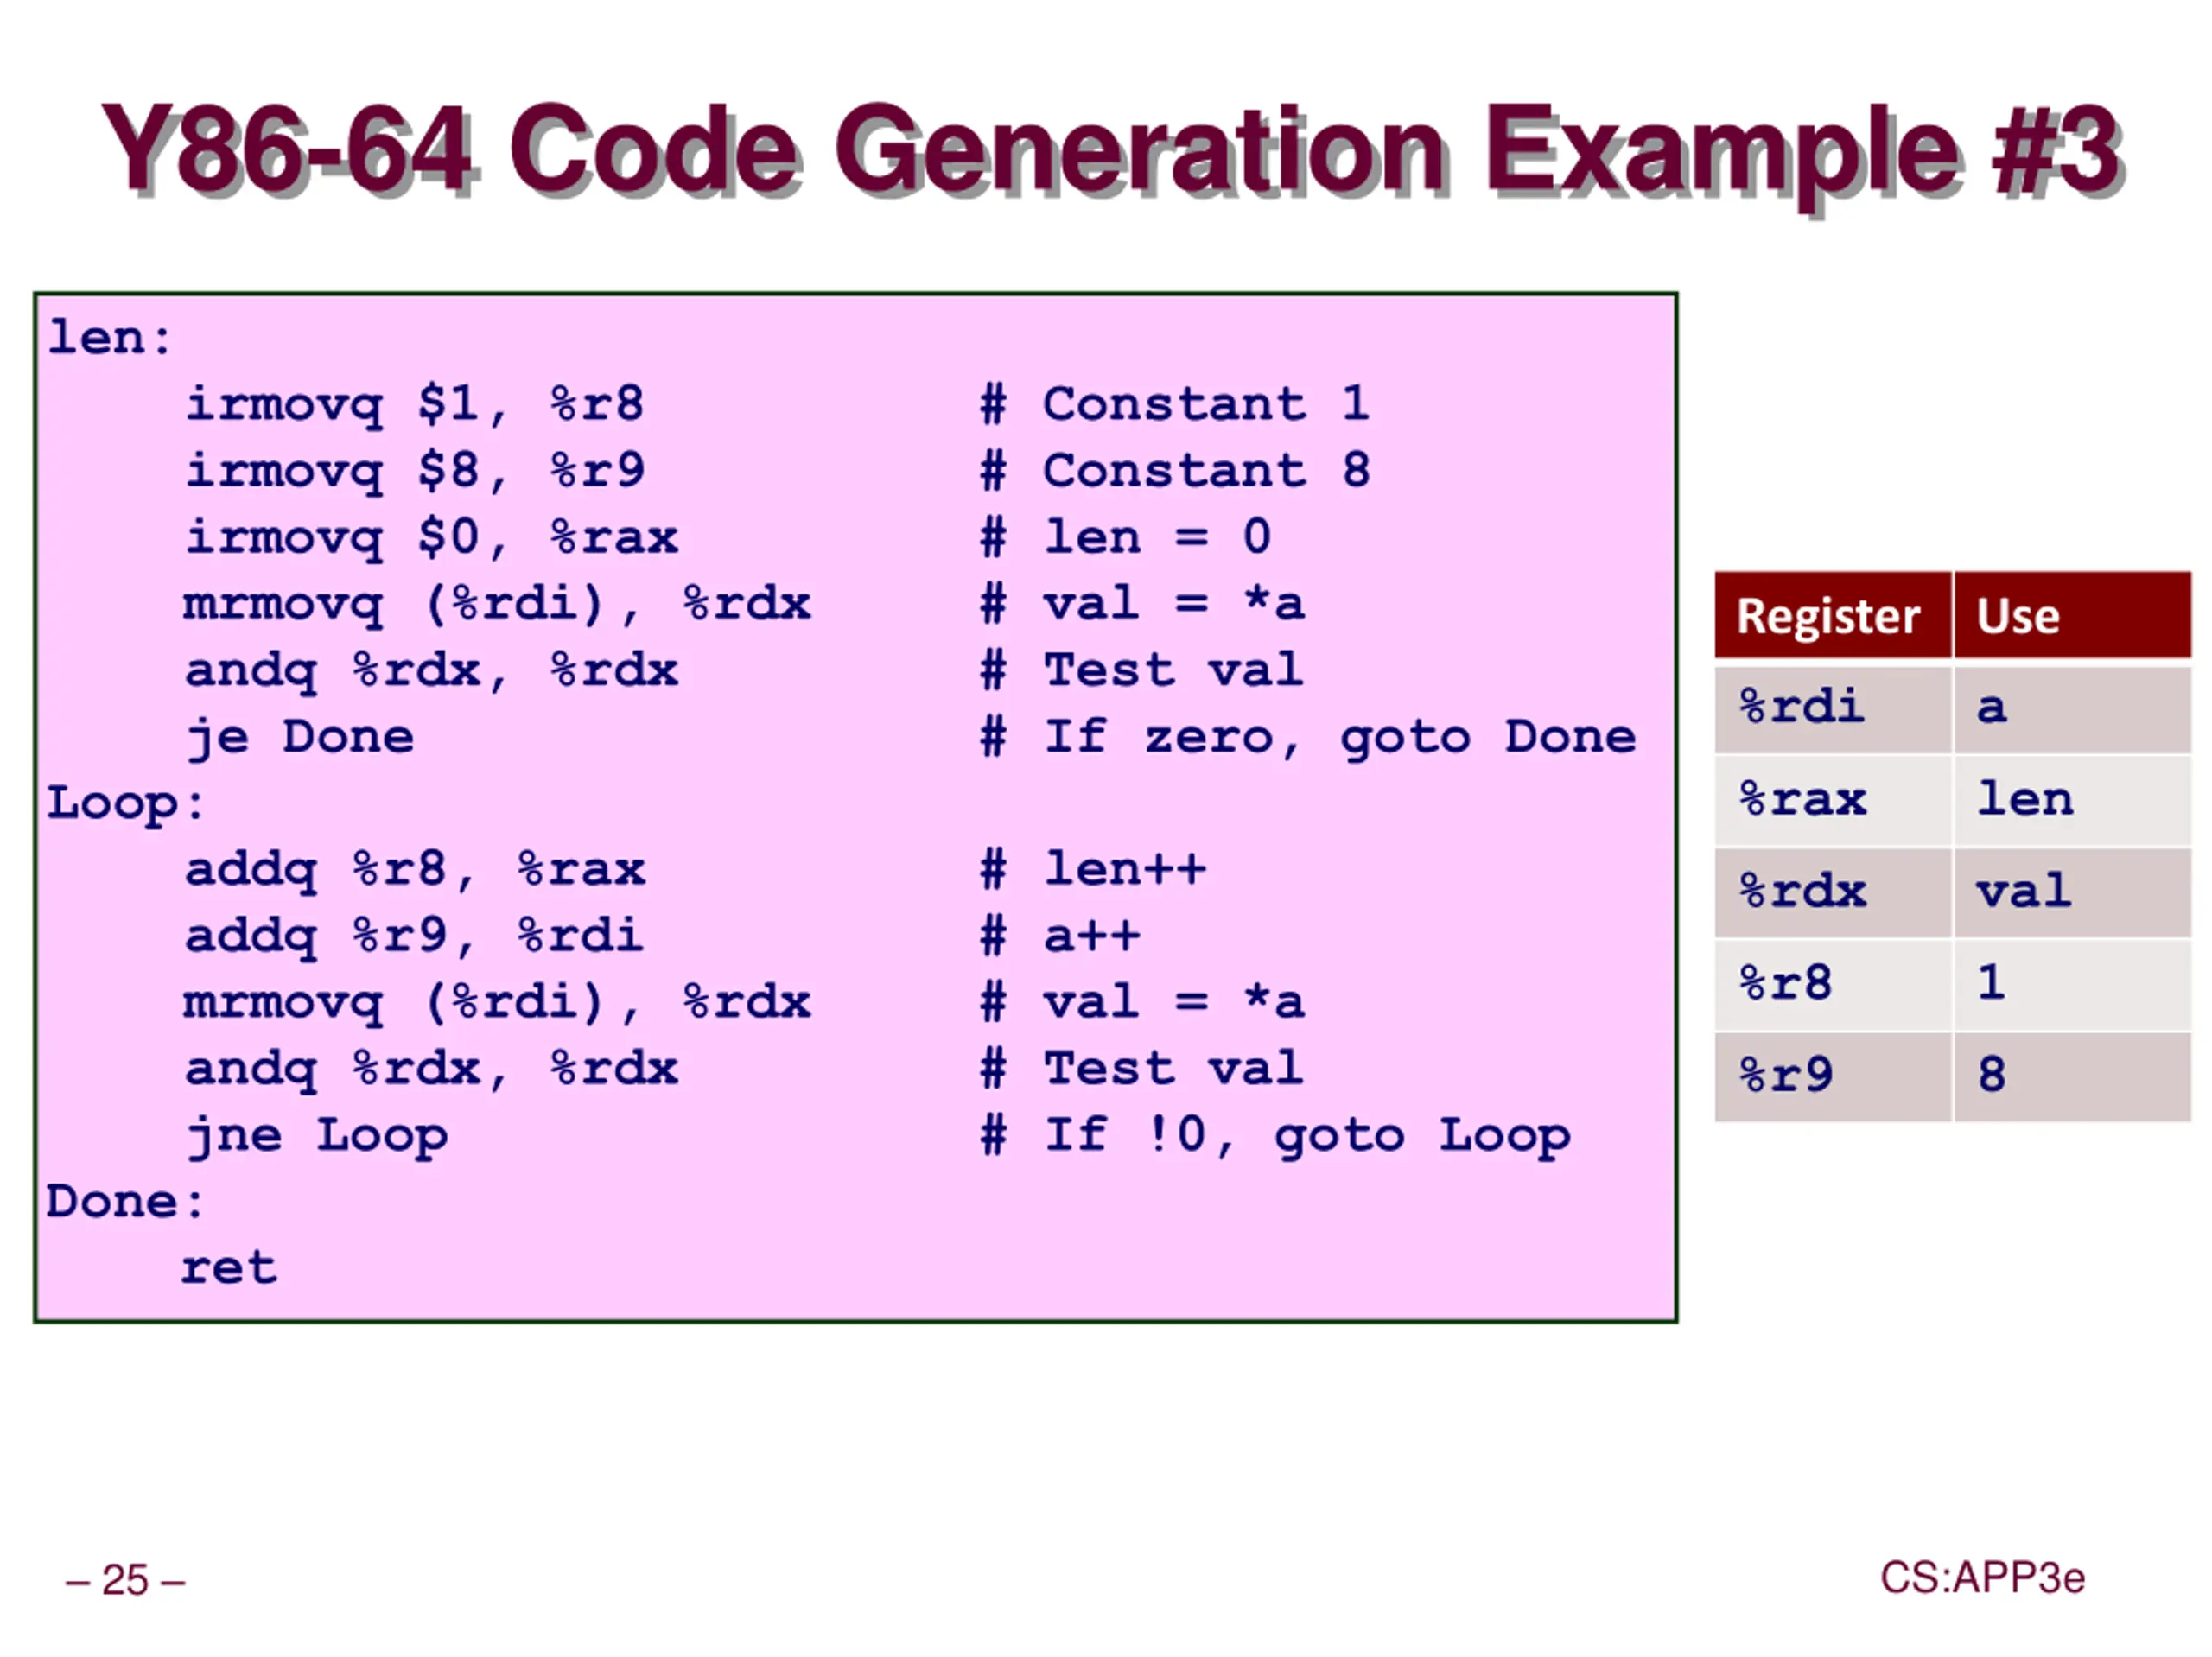The image size is (2212, 1657).
Task: Click the comment '# len++'
Action: click(x=1093, y=869)
